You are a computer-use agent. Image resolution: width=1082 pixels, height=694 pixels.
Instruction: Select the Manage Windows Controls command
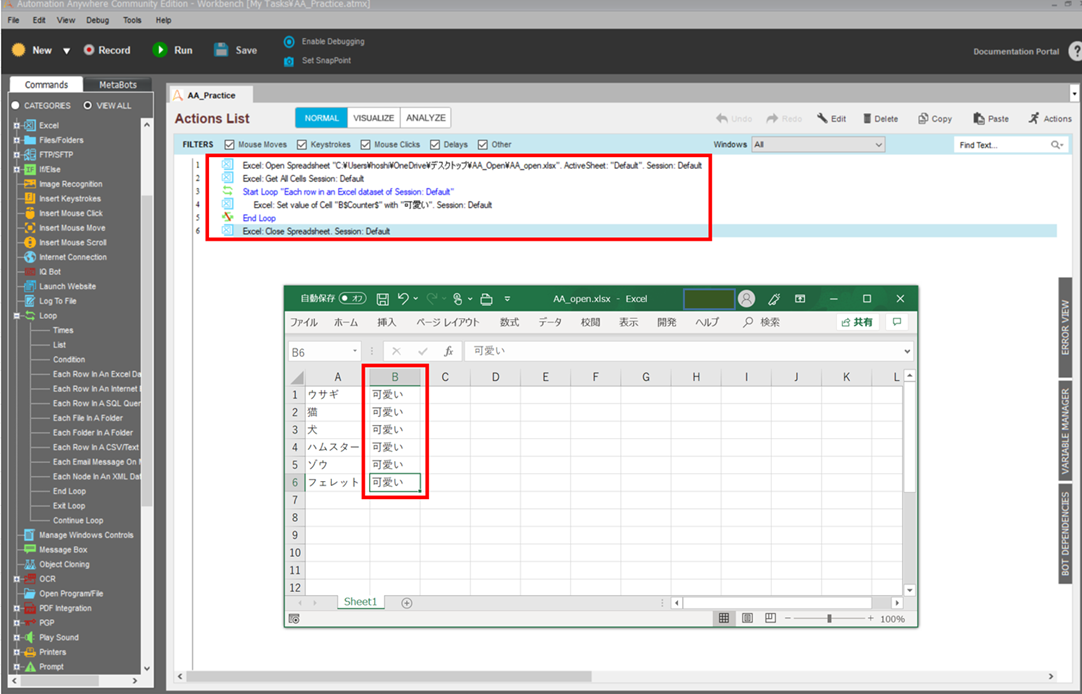tap(86, 535)
